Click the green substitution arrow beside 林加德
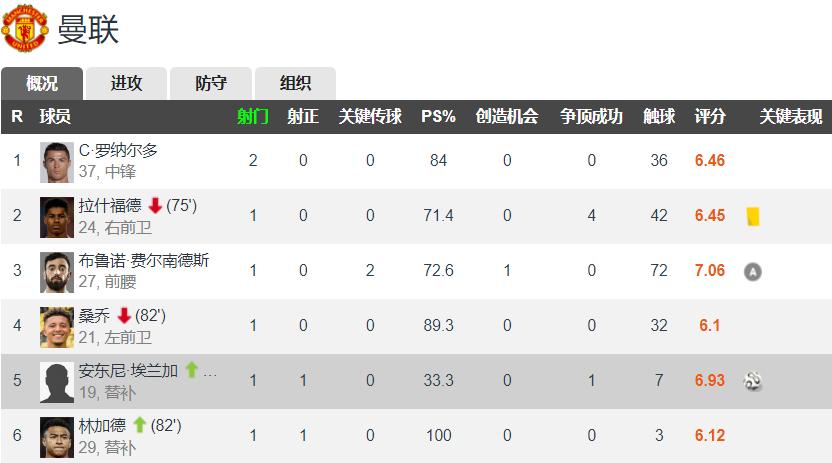Viewport: 832px width, 463px height. 139,426
